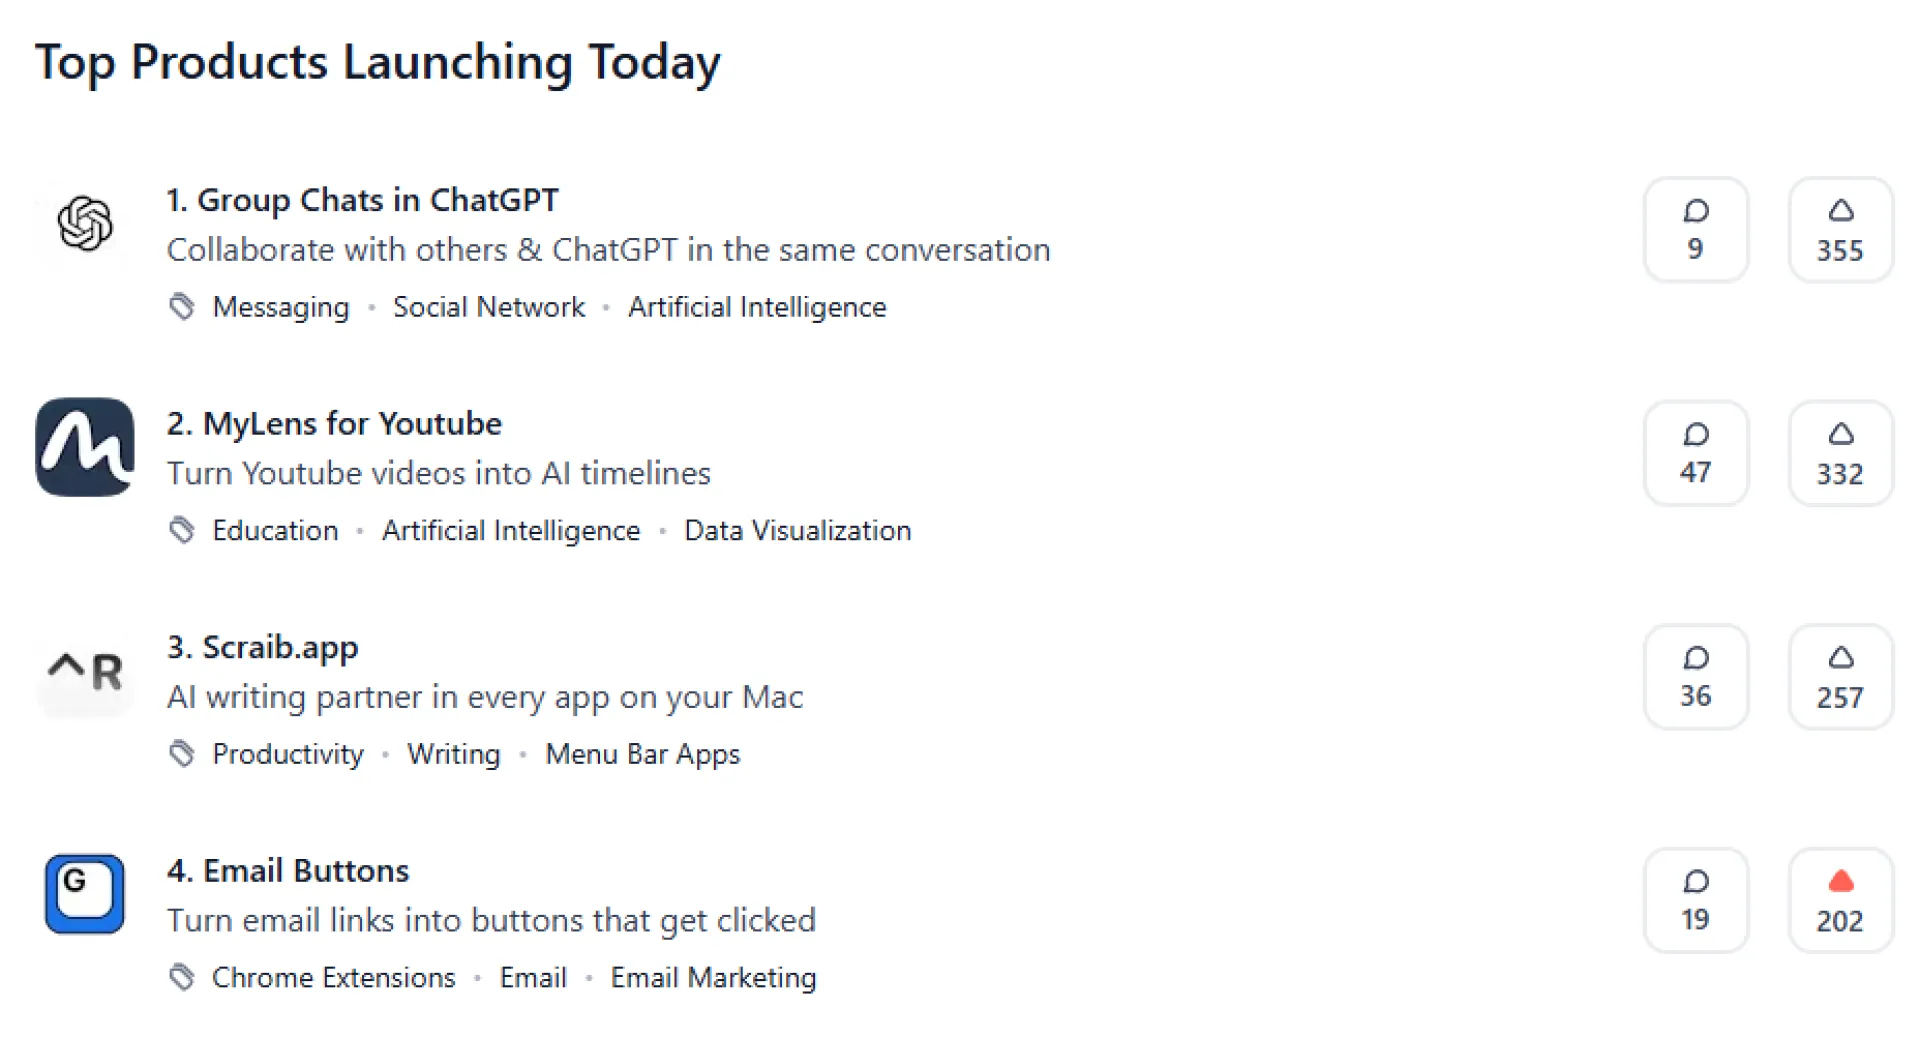1920x1037 pixels.
Task: Upvote MyLens for Youtube
Action: click(x=1840, y=453)
